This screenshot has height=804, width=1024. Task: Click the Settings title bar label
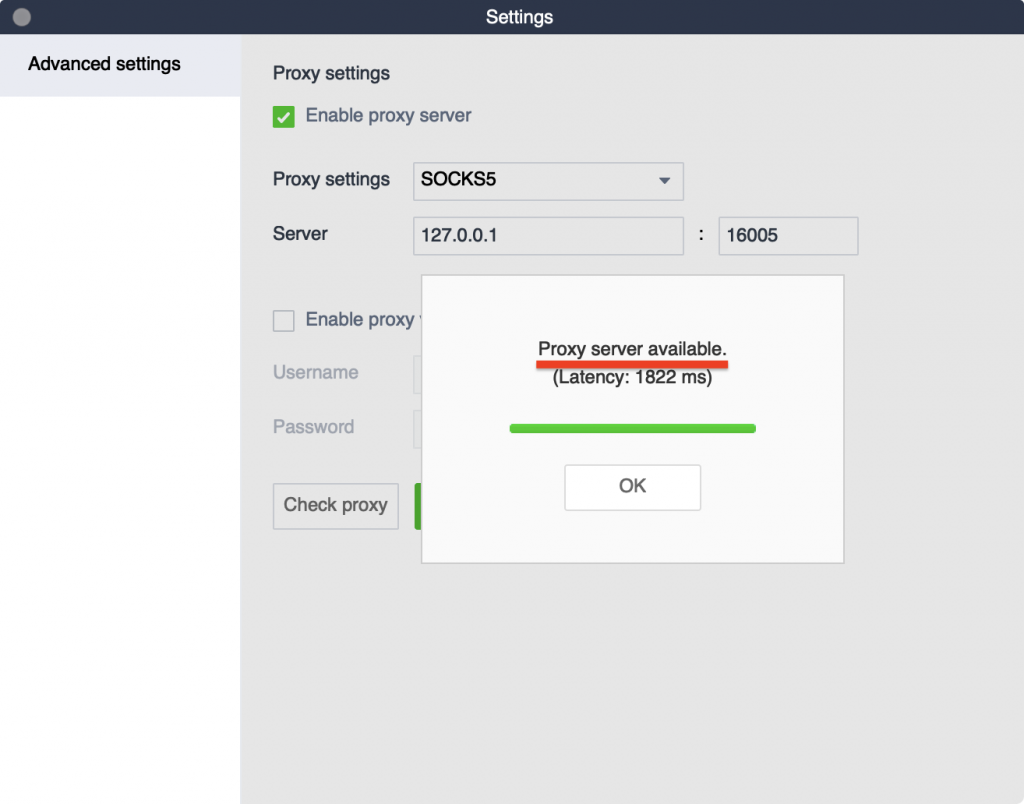click(x=519, y=16)
